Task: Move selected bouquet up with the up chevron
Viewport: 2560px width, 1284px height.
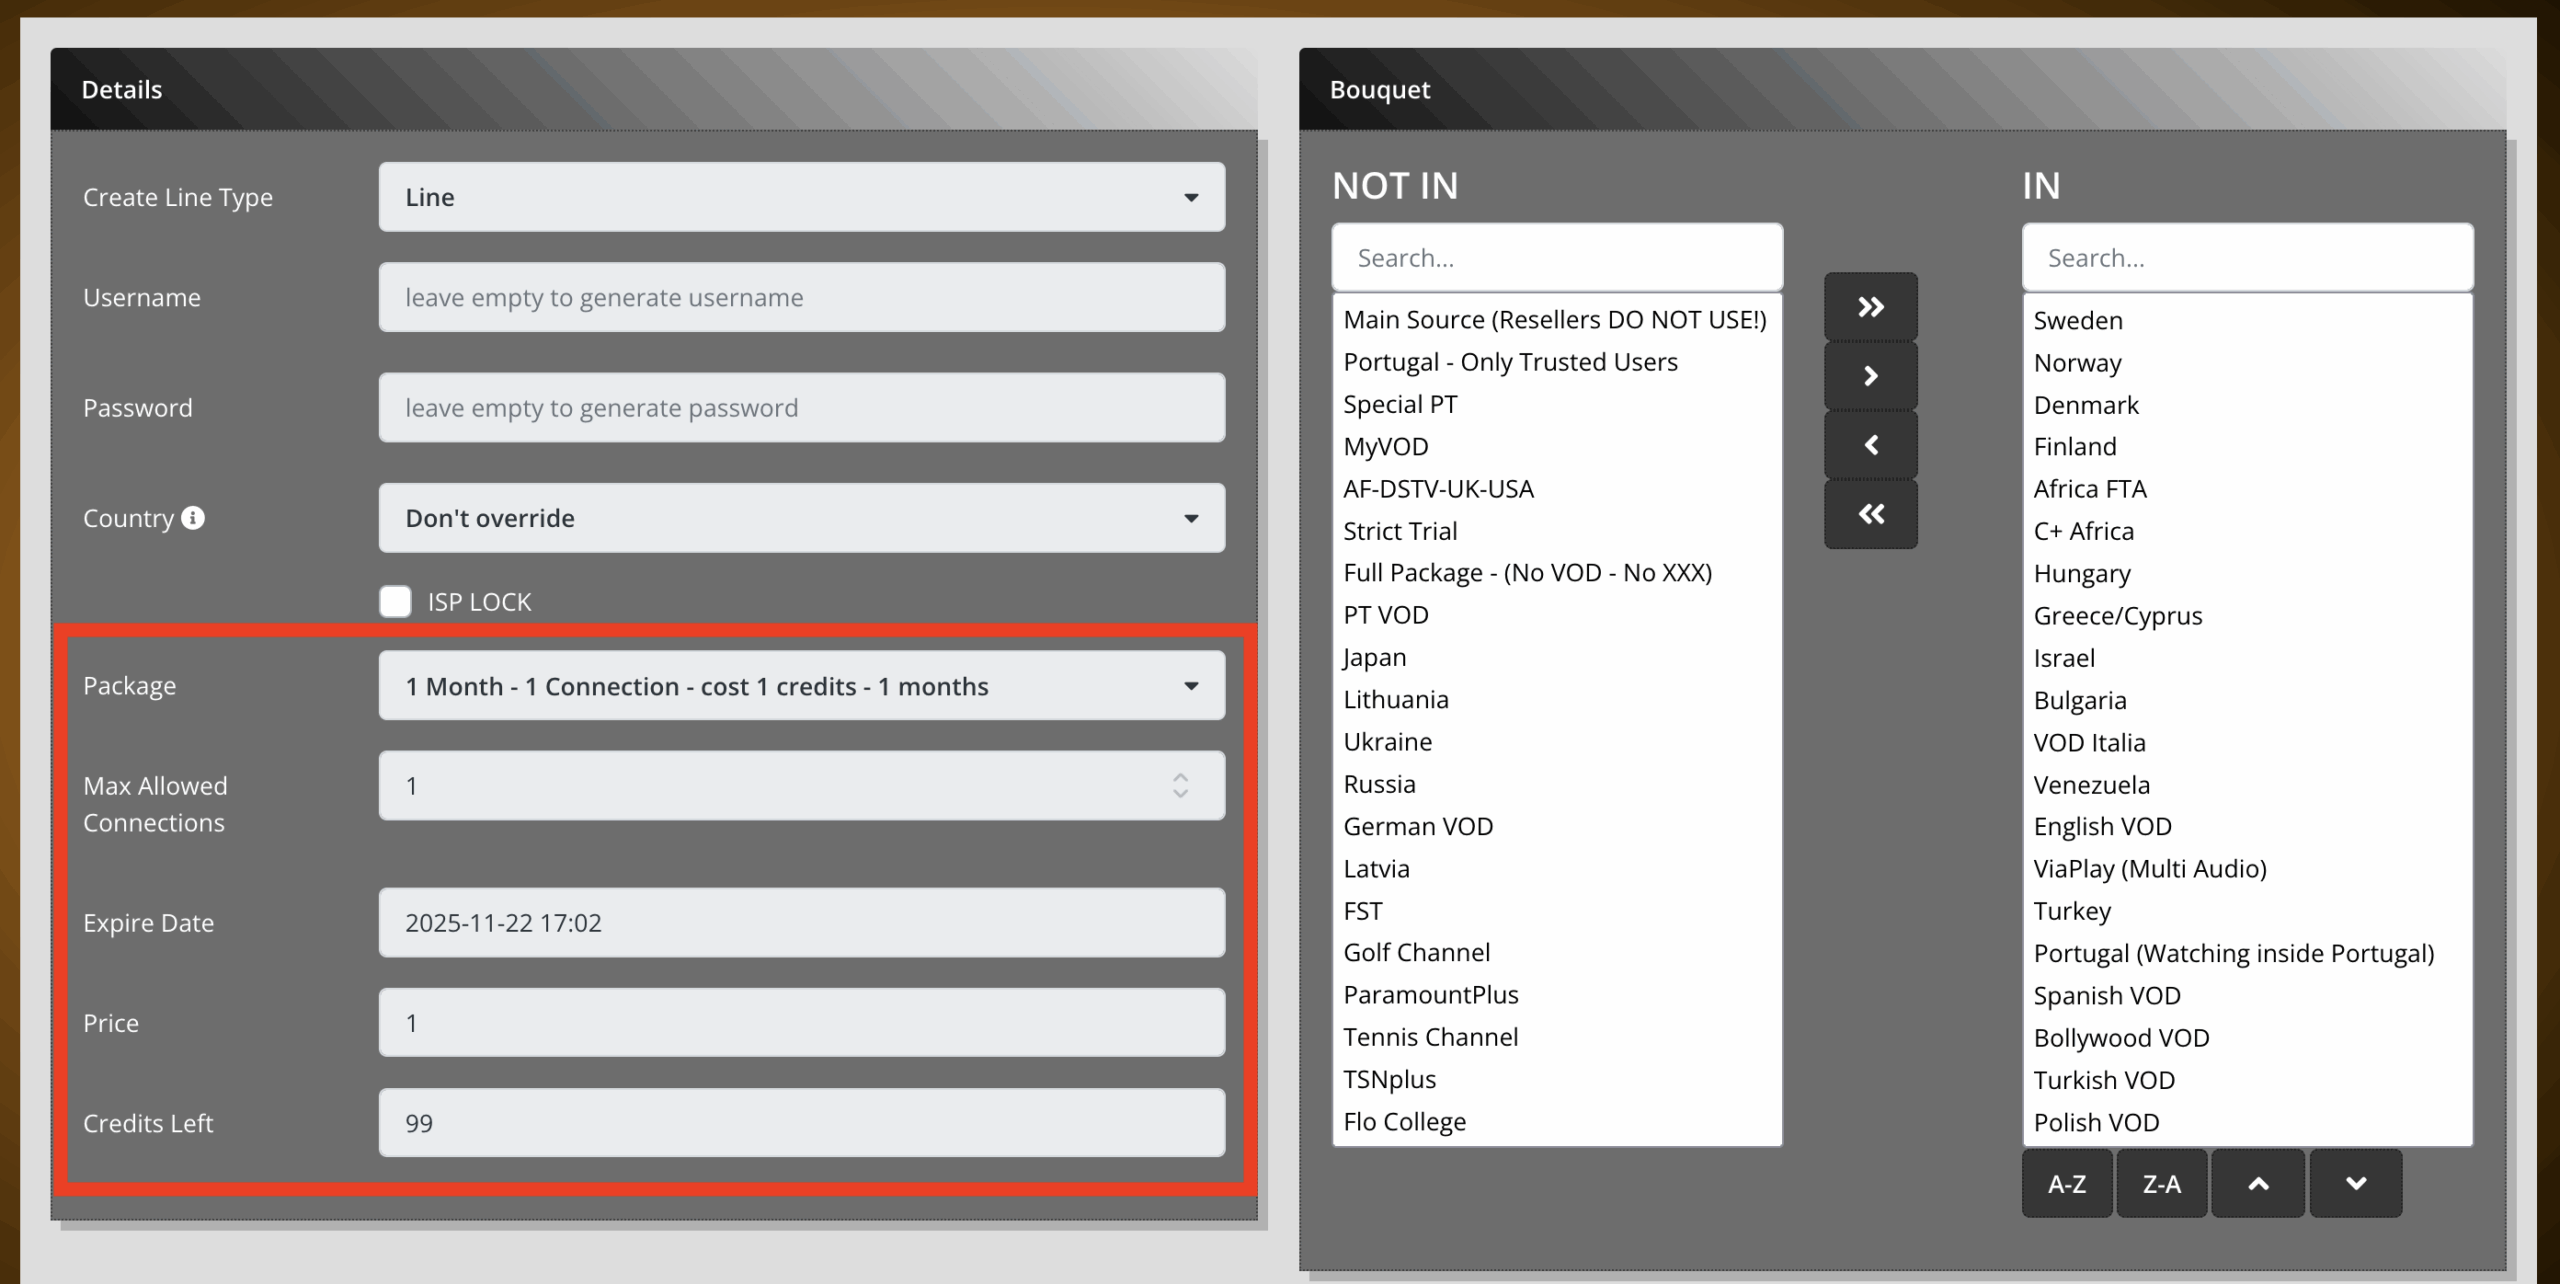Action: [x=2258, y=1184]
